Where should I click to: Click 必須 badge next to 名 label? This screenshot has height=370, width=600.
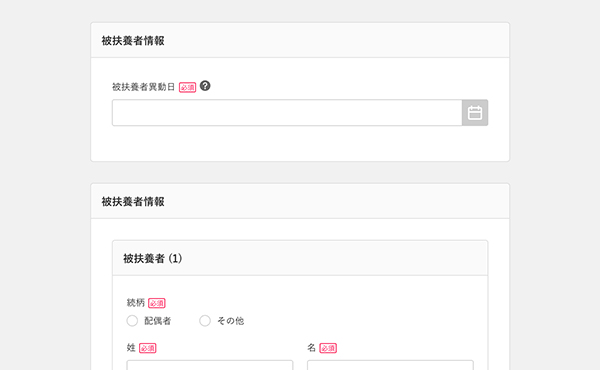point(328,348)
